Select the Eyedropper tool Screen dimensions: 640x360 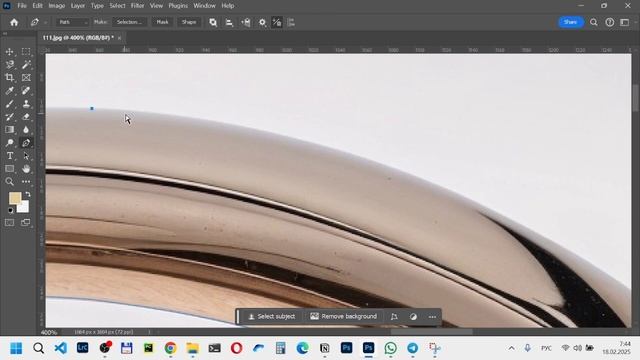[9, 91]
